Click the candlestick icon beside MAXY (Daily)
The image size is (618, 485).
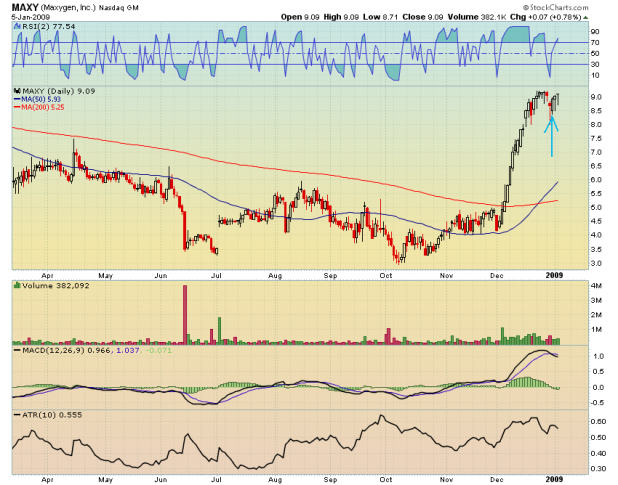click(17, 91)
